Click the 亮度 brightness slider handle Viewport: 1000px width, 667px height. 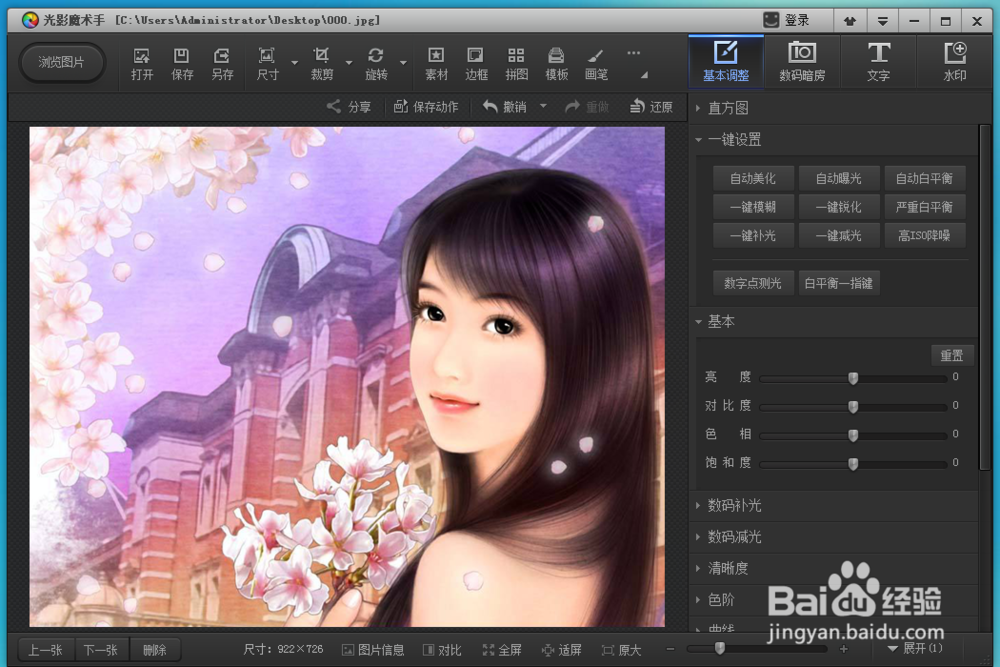(853, 378)
